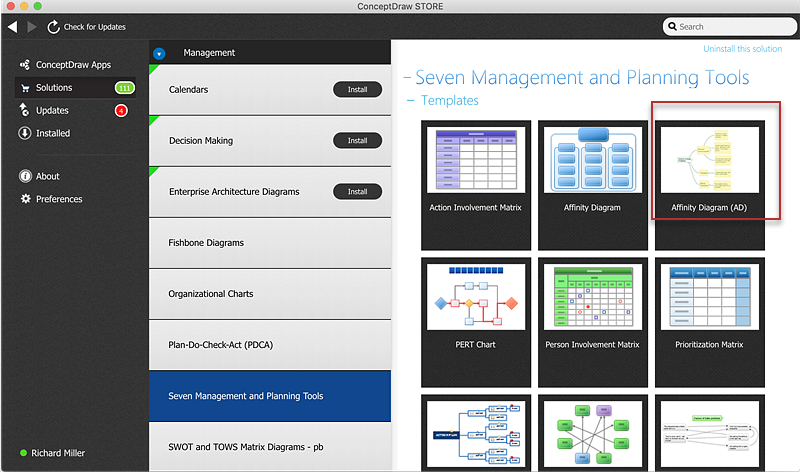Click the magnifier icon in search
The height and width of the screenshot is (472, 800).
click(x=672, y=27)
